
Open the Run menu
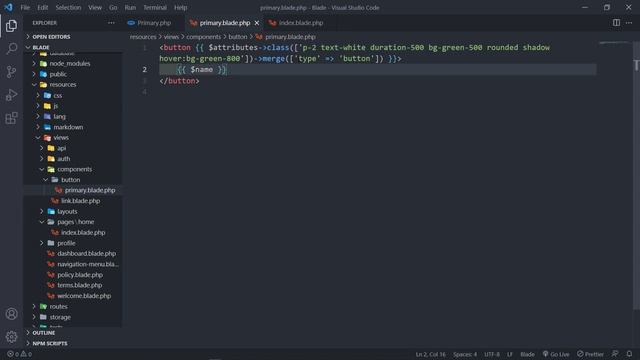pyautogui.click(x=130, y=7)
